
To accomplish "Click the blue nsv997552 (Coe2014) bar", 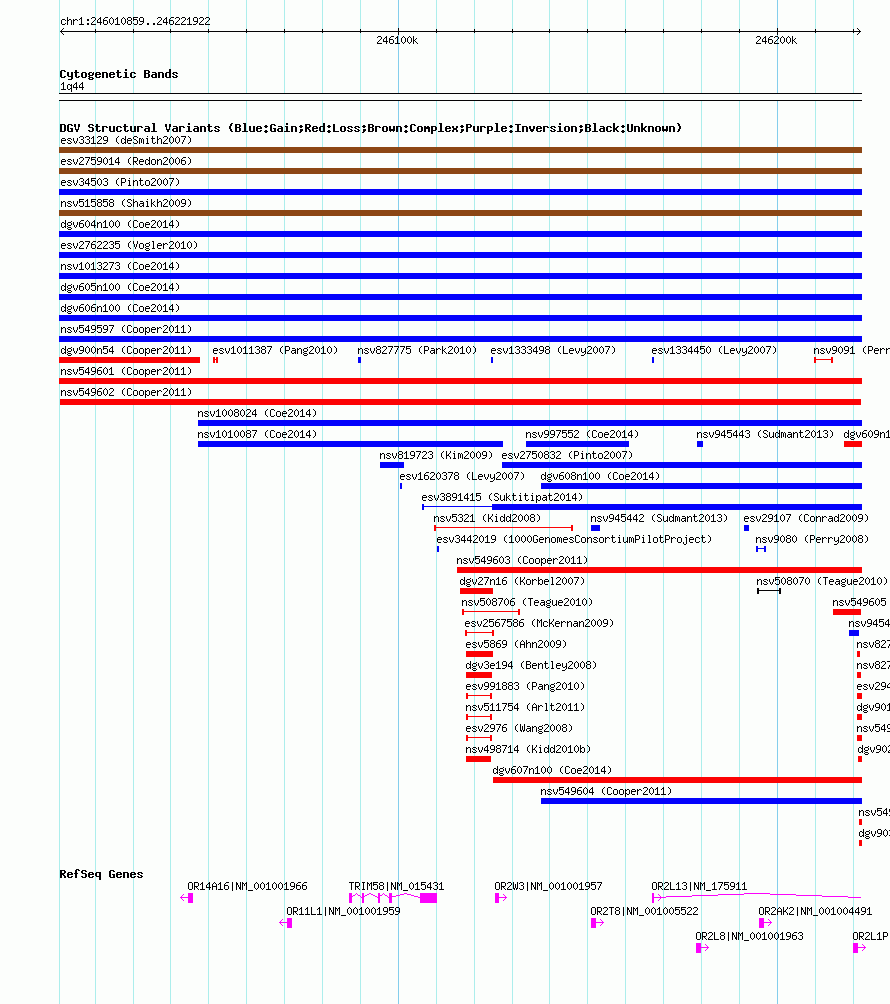I will (x=578, y=444).
